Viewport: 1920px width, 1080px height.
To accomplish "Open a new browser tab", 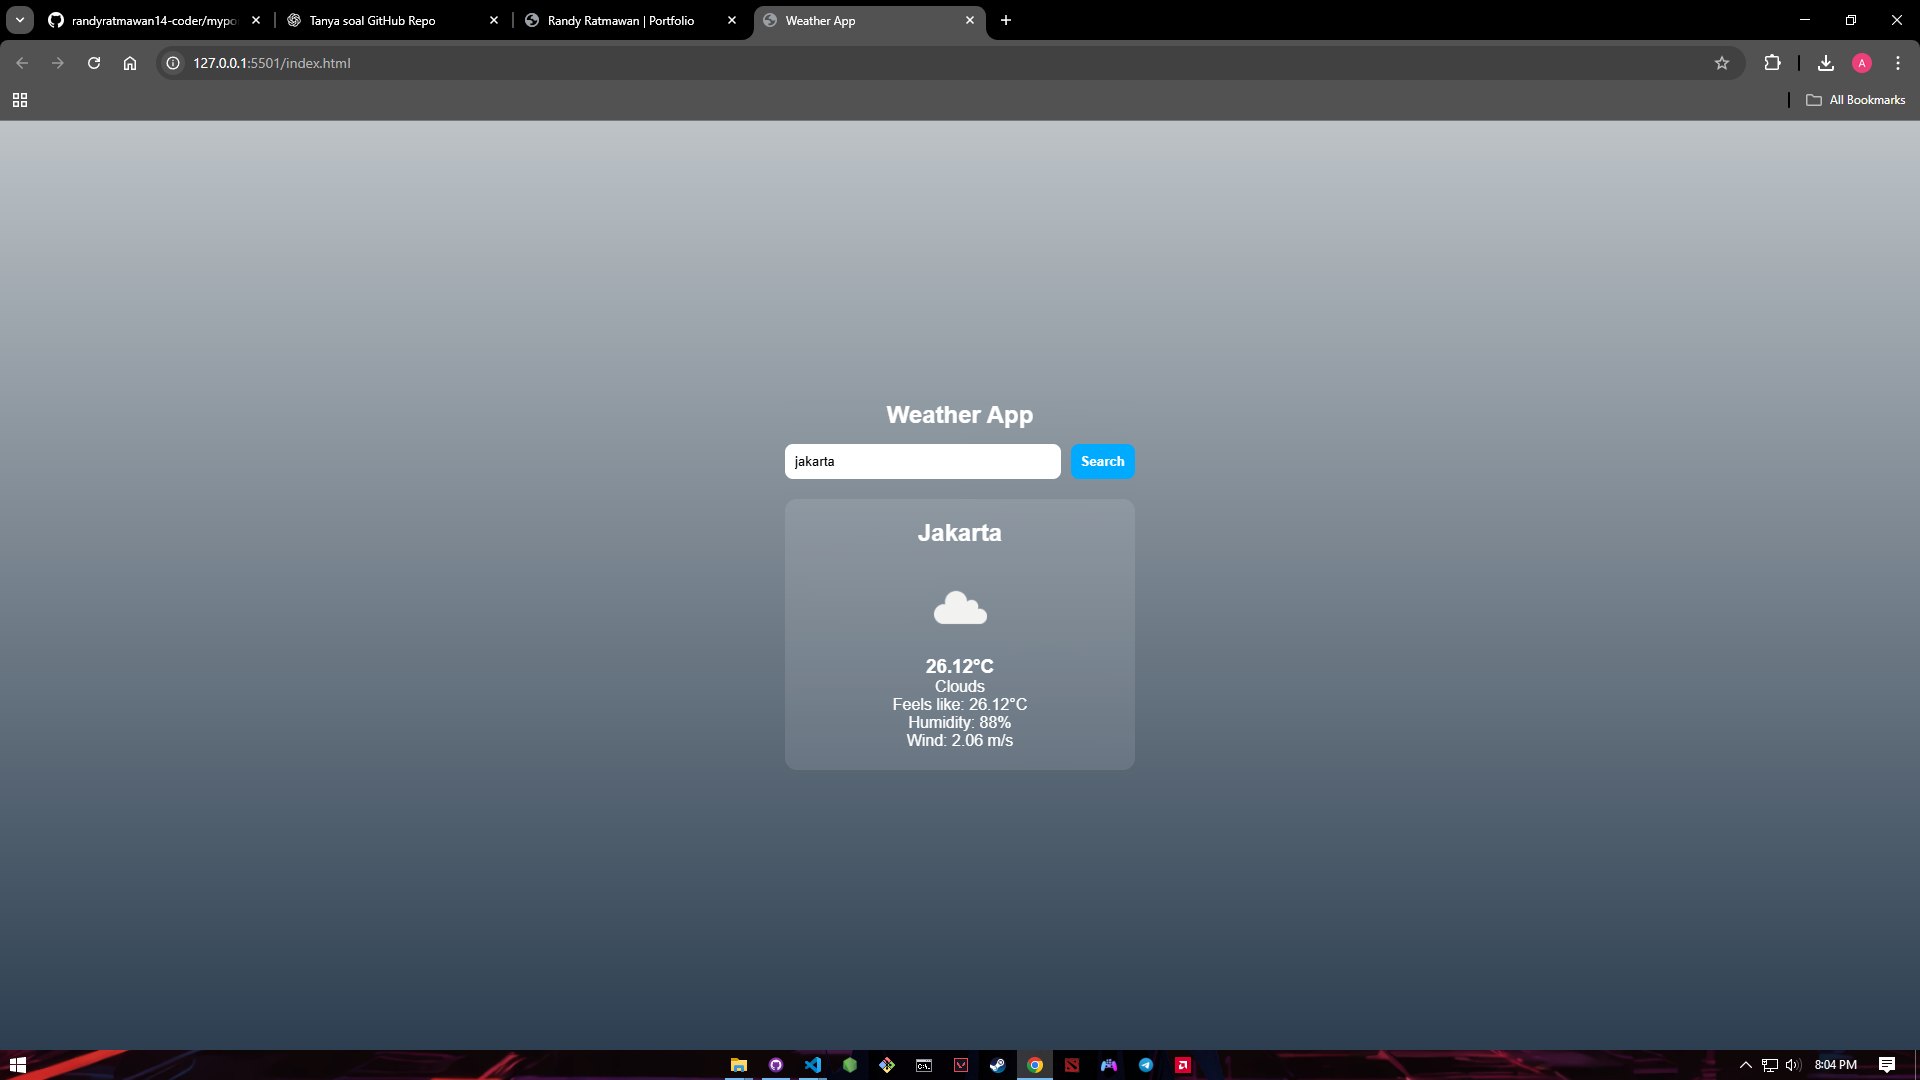I will click(1006, 20).
